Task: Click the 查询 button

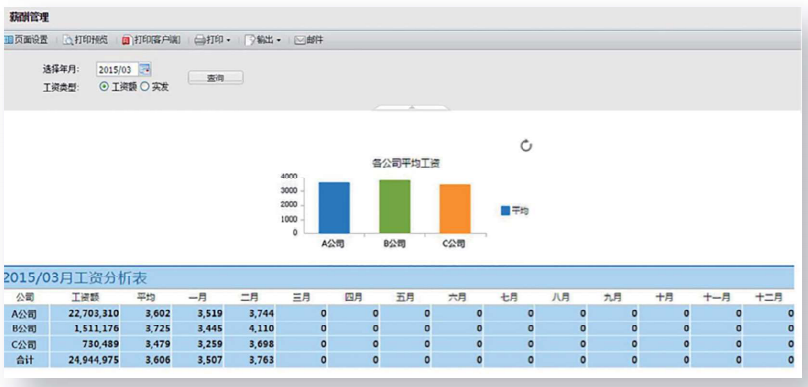Action: pyautogui.click(x=215, y=78)
